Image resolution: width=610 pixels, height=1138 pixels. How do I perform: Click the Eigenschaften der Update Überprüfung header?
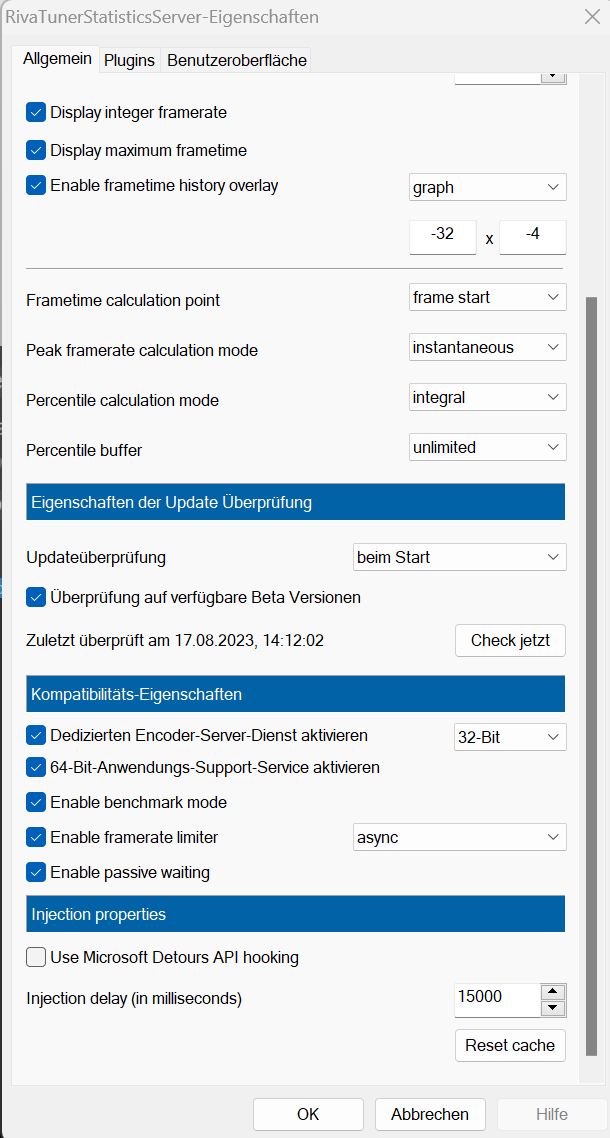(296, 502)
